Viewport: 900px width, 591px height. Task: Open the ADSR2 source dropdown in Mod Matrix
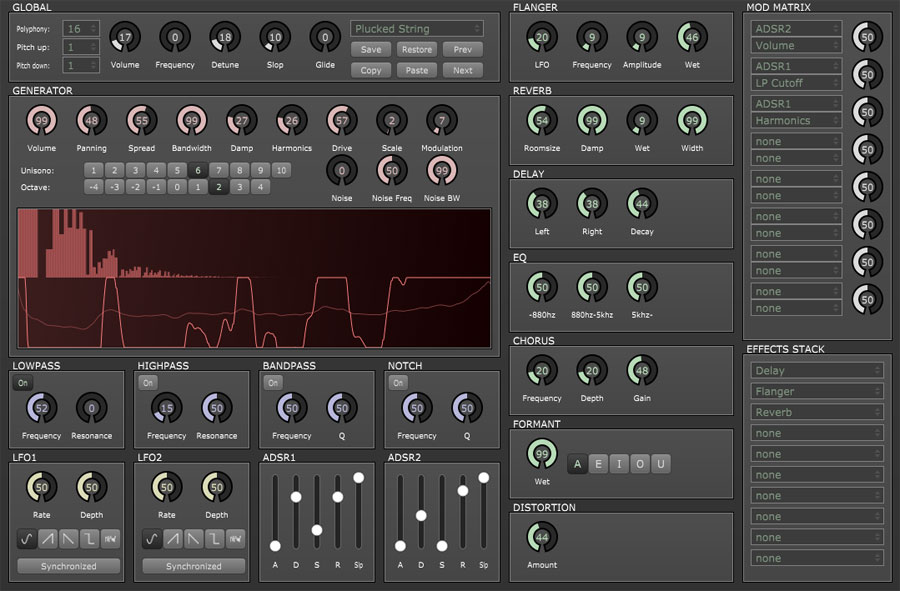click(795, 27)
